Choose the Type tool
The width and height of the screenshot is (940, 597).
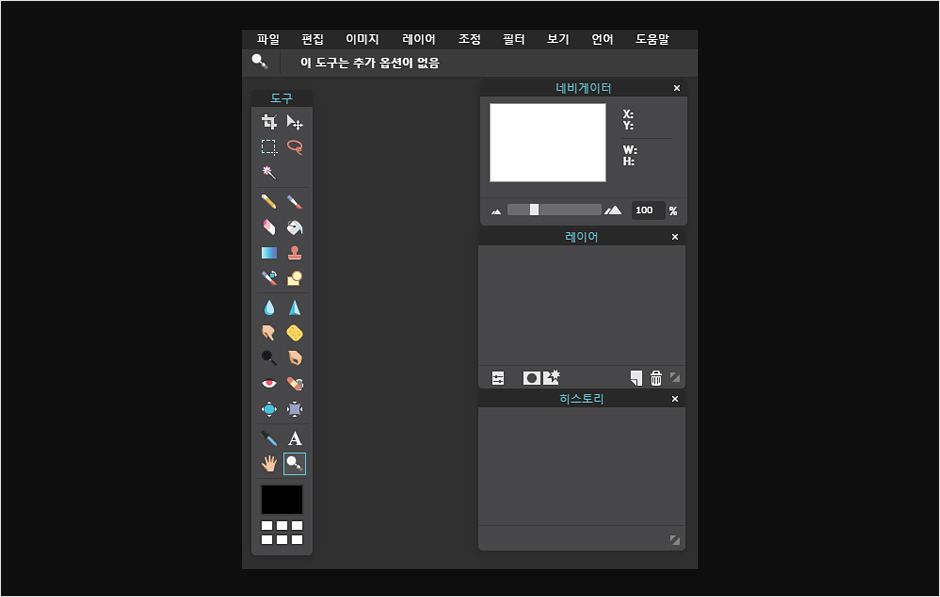[x=294, y=437]
